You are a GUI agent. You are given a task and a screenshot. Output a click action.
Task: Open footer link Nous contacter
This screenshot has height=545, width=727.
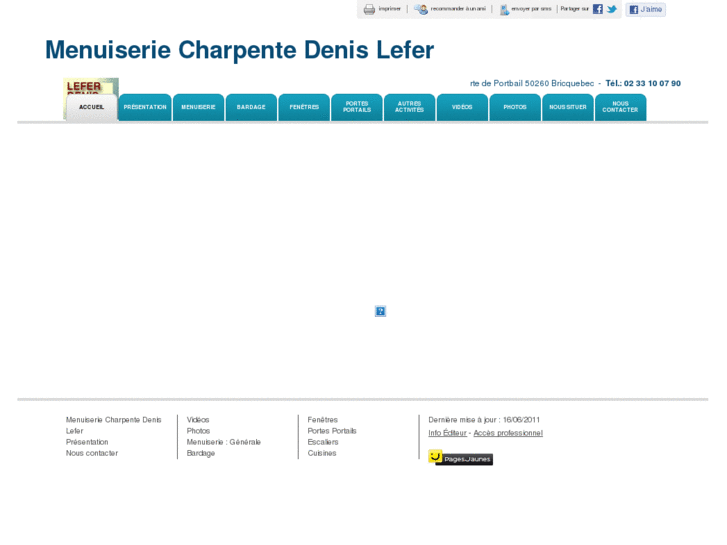[x=92, y=453]
